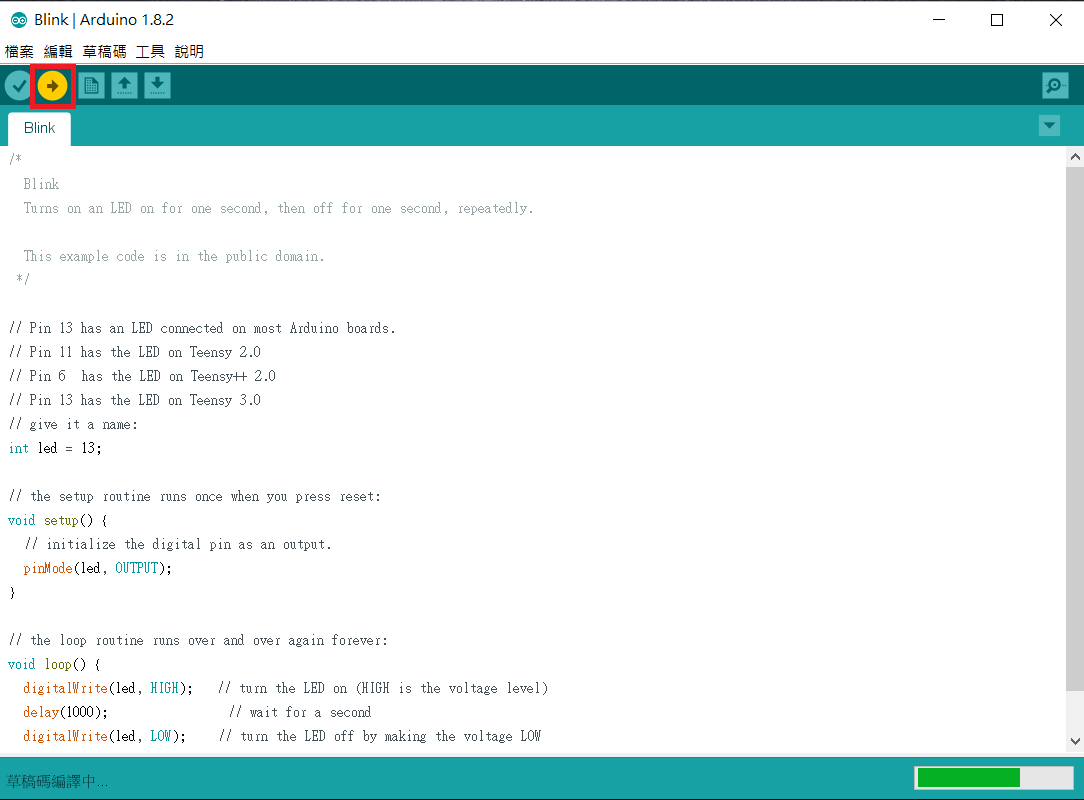This screenshot has width=1084, height=800.
Task: Open a sketch with the up-arrow icon
Action: point(124,86)
